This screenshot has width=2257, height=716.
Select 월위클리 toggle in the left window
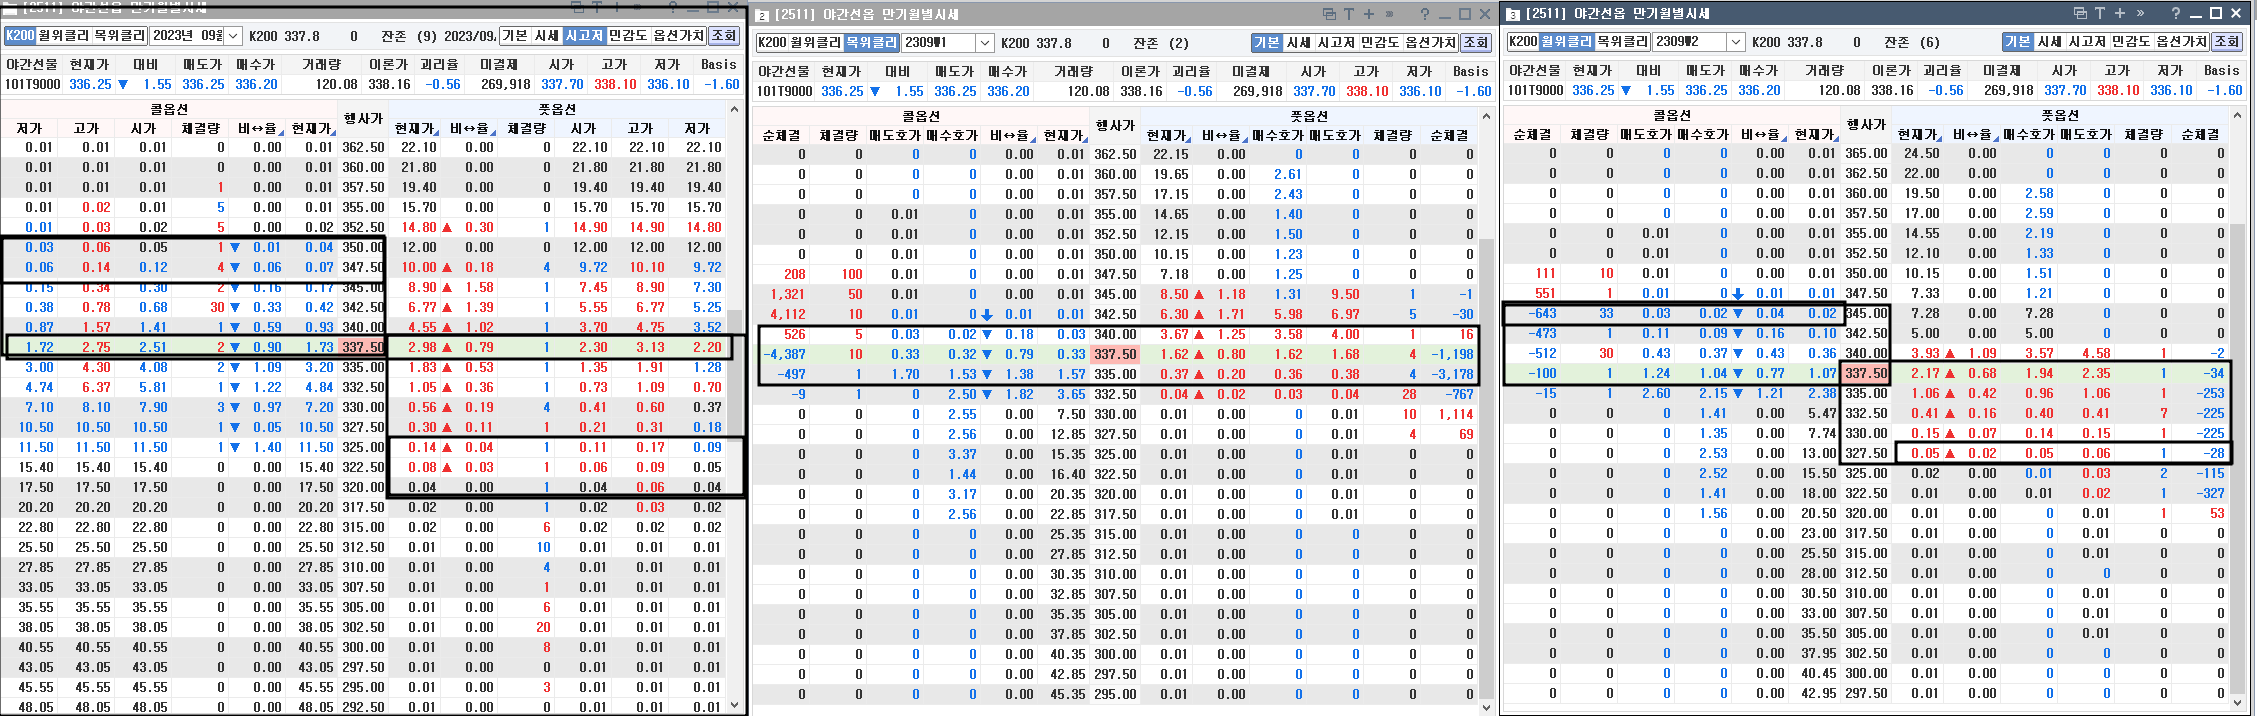63,36
